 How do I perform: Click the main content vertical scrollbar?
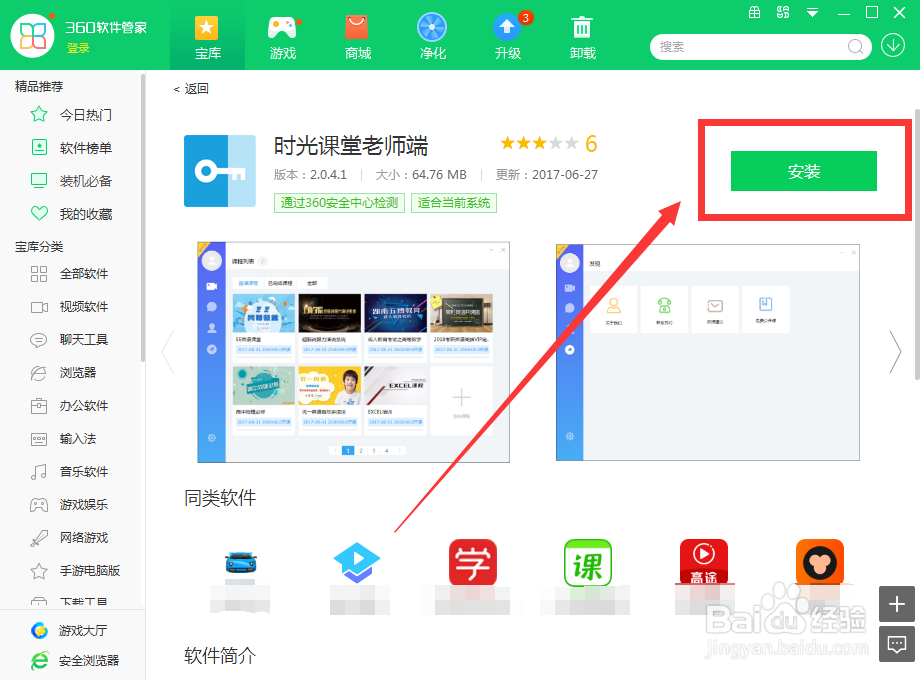point(917,244)
